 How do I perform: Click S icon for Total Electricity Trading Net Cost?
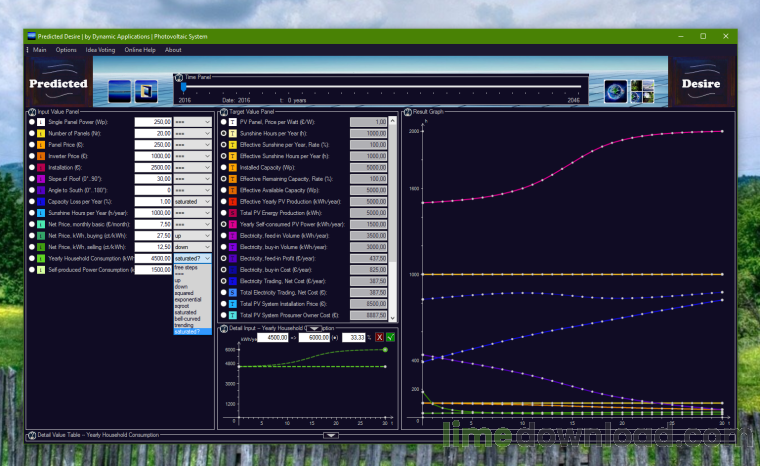click(x=233, y=292)
